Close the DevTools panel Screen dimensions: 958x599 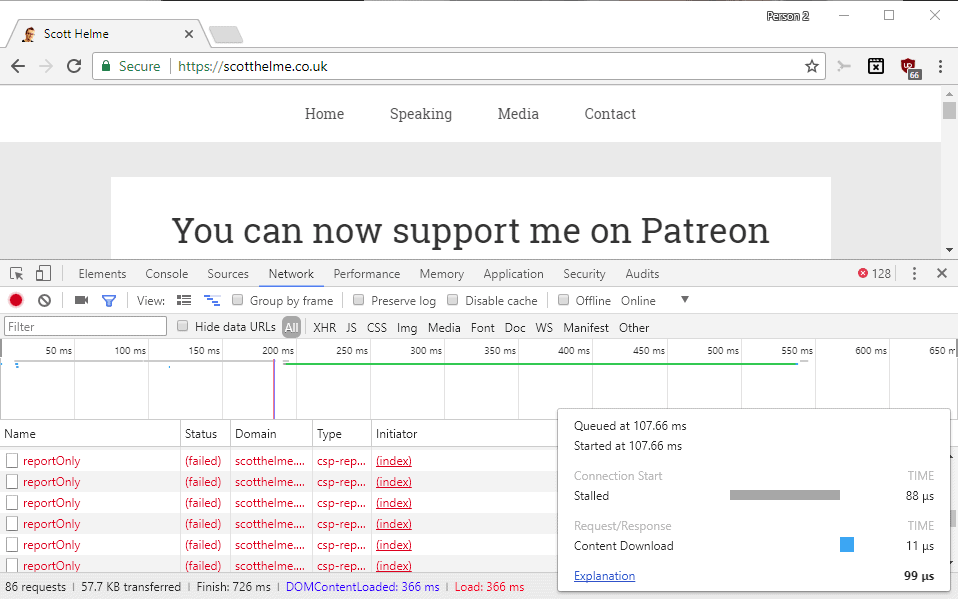click(942, 273)
